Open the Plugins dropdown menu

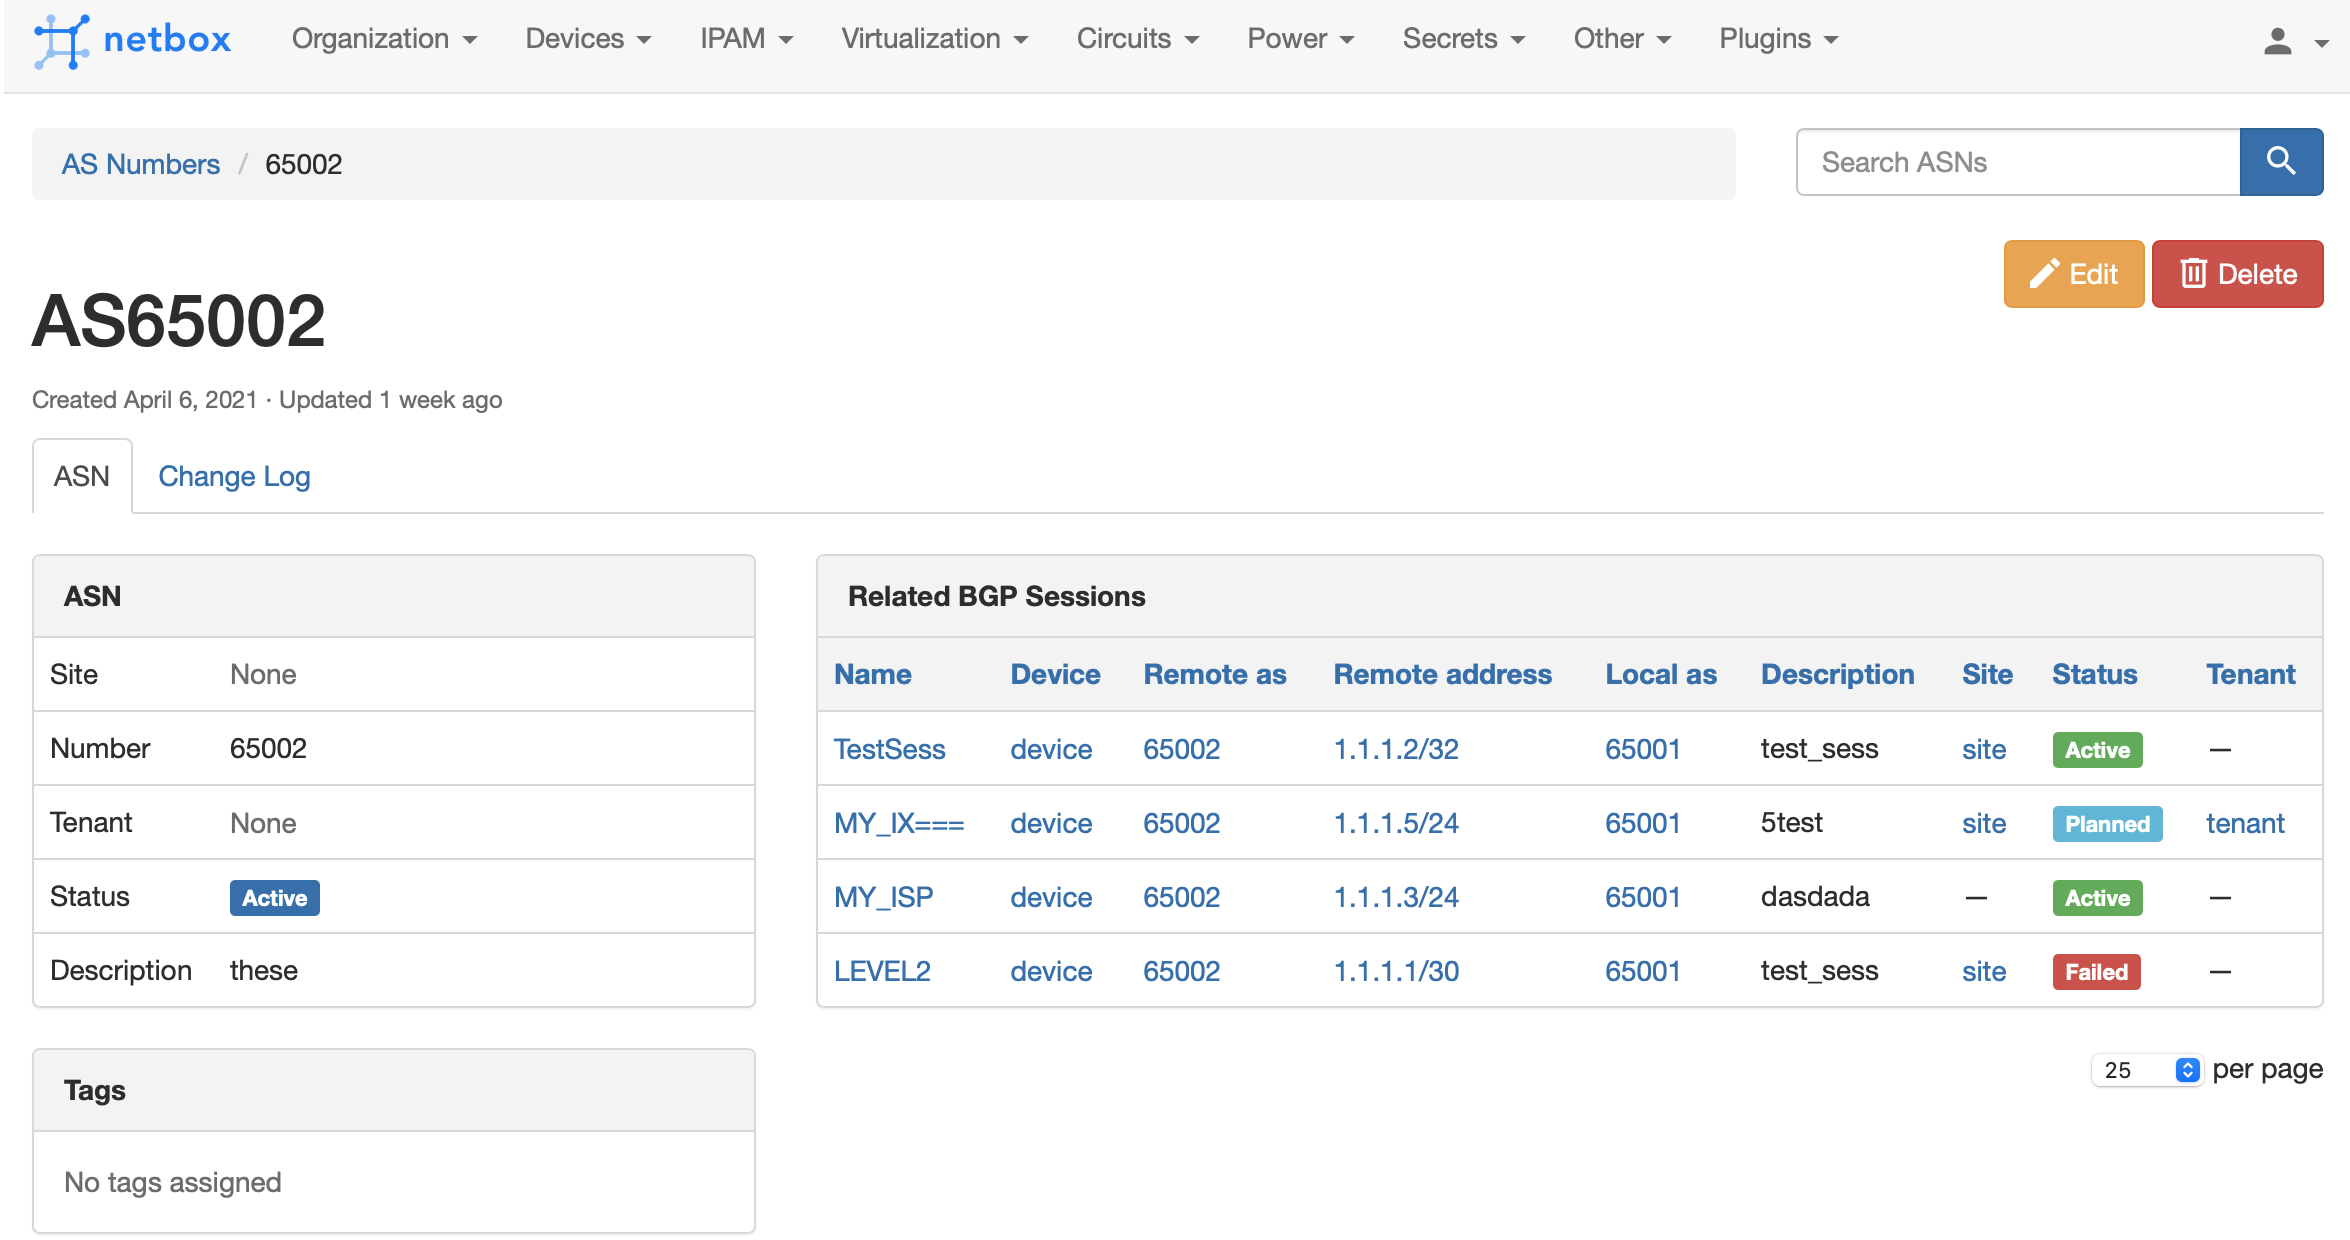1778,39
